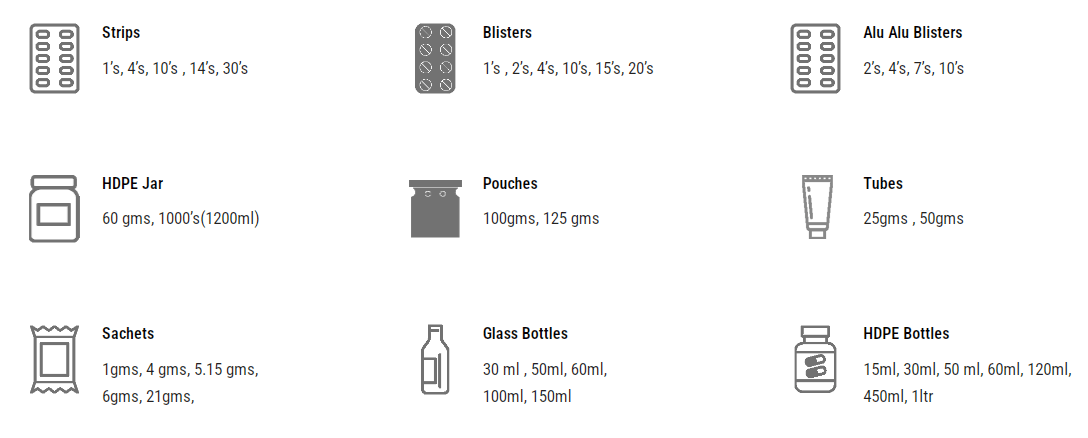
Task: Select the HDPE Bottles pill bottle icon
Action: (x=816, y=359)
